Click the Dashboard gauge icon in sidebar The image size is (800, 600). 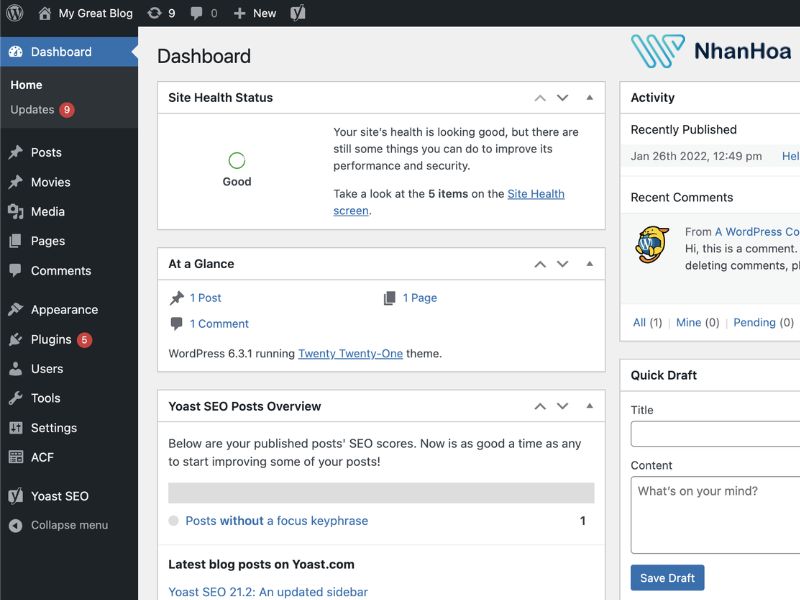[x=16, y=52]
